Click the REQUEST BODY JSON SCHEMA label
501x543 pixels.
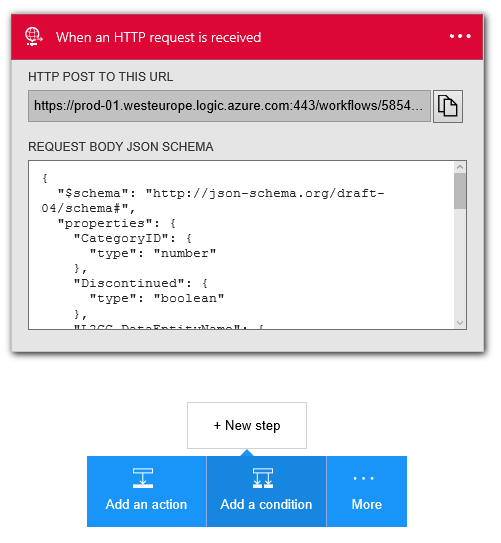[121, 147]
